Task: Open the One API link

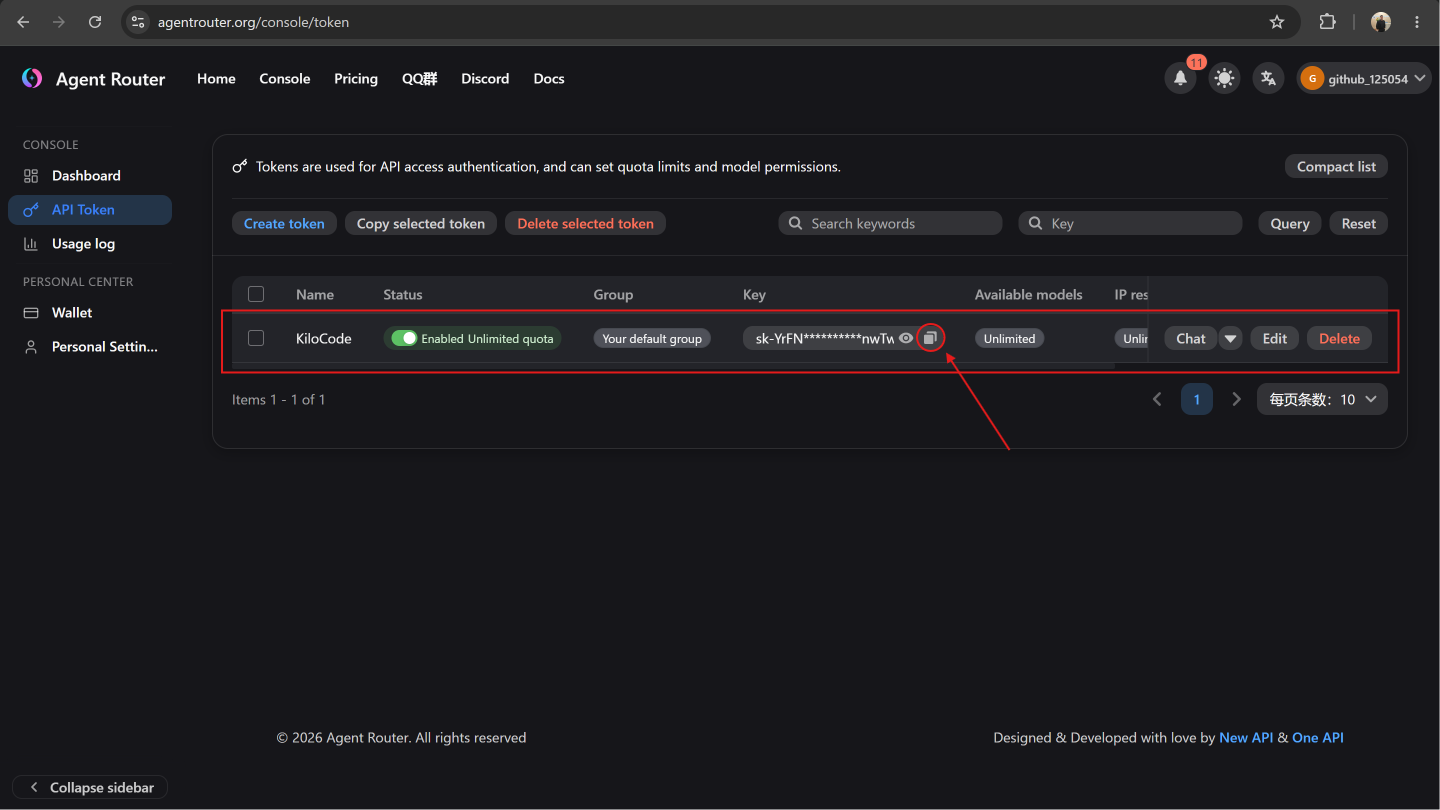Action: (x=1318, y=738)
